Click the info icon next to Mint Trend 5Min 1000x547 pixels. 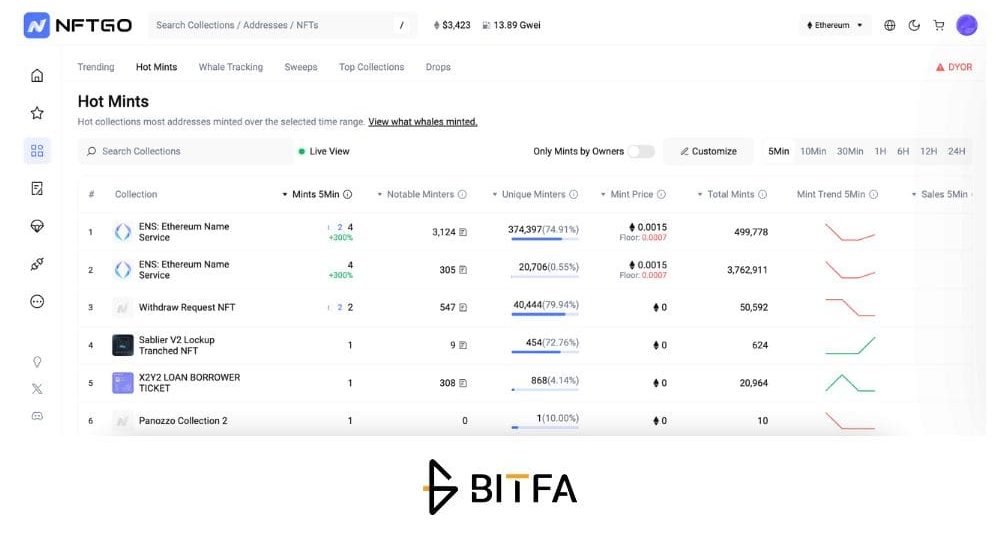coord(874,194)
